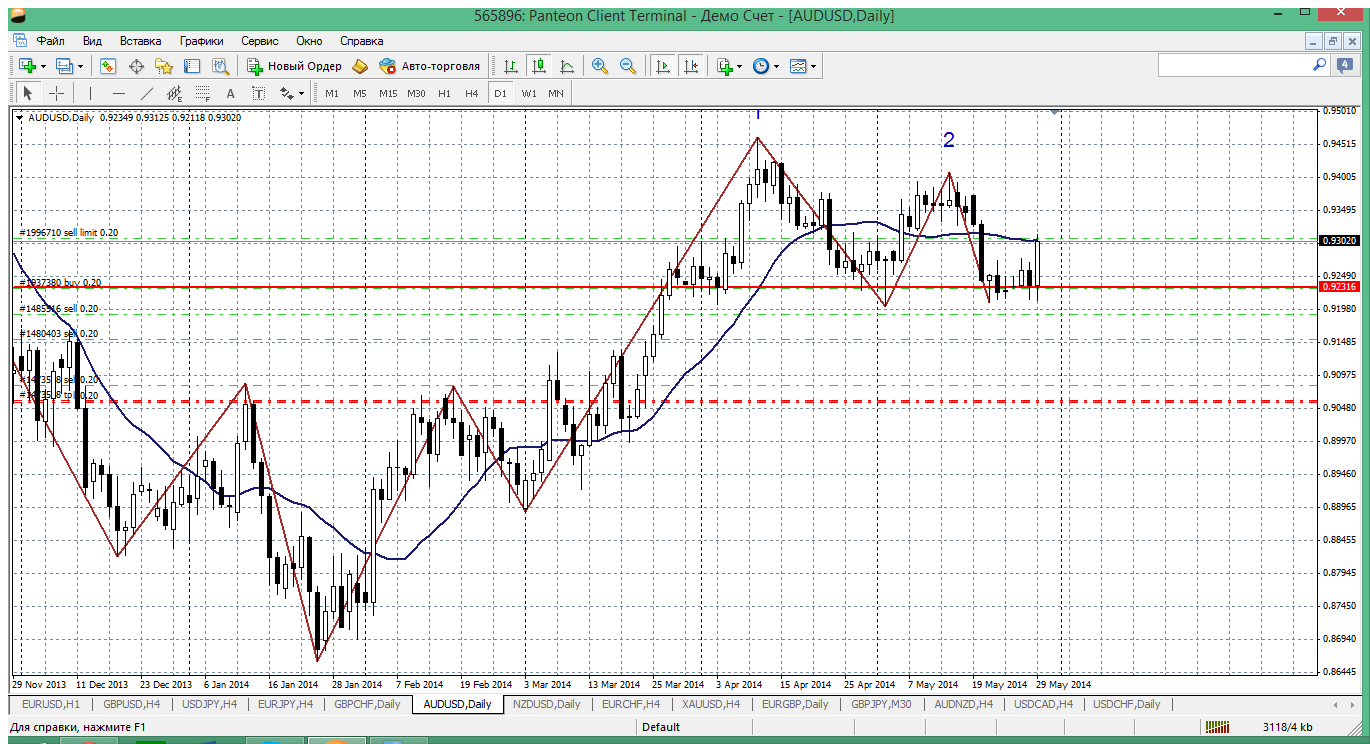
Task: Open the Сервис menu
Action: point(260,41)
